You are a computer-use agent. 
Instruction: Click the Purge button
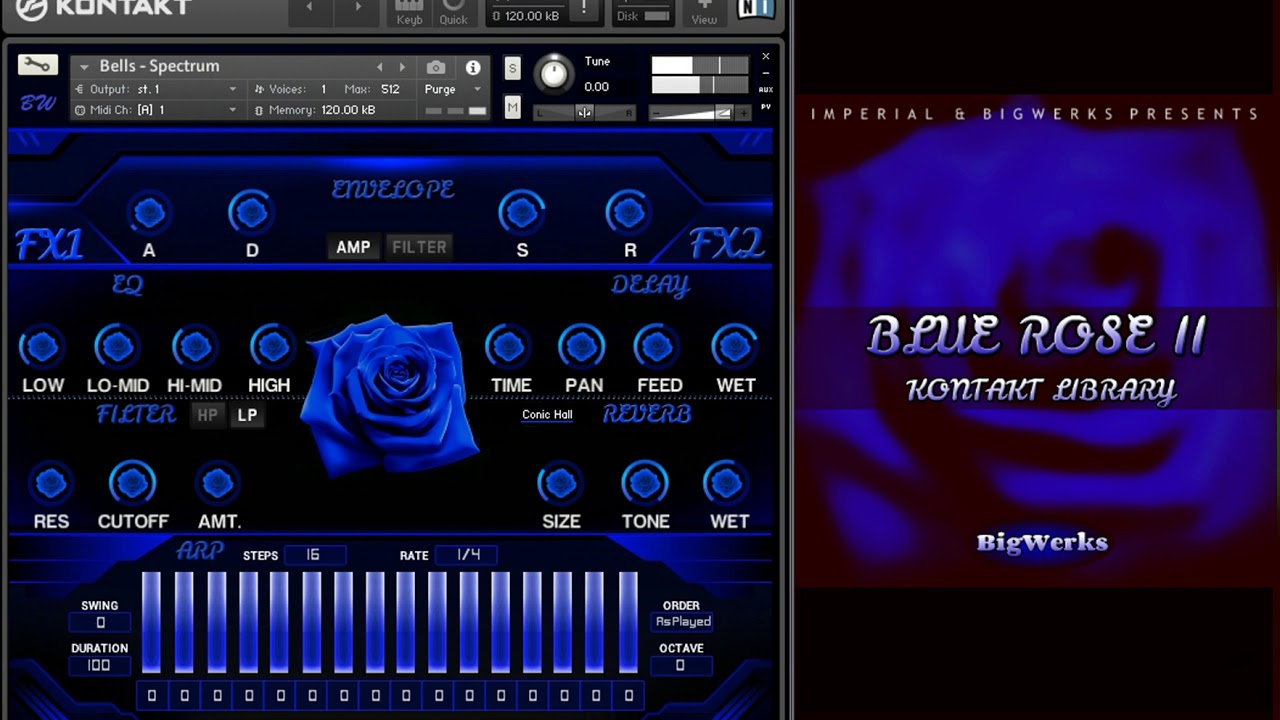(440, 89)
